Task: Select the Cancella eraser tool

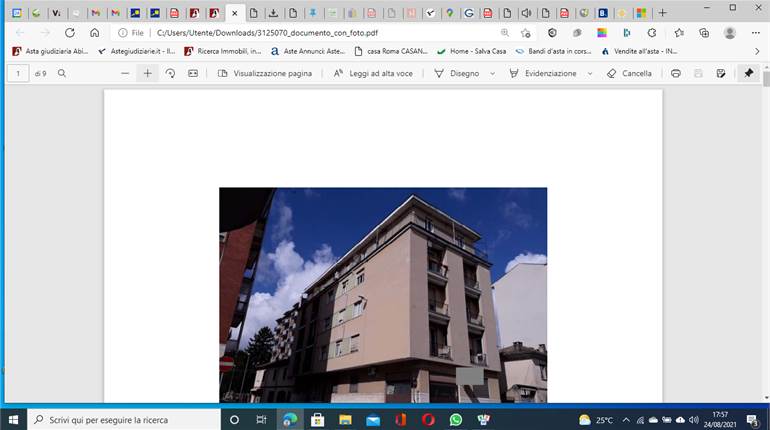Action: coord(629,73)
